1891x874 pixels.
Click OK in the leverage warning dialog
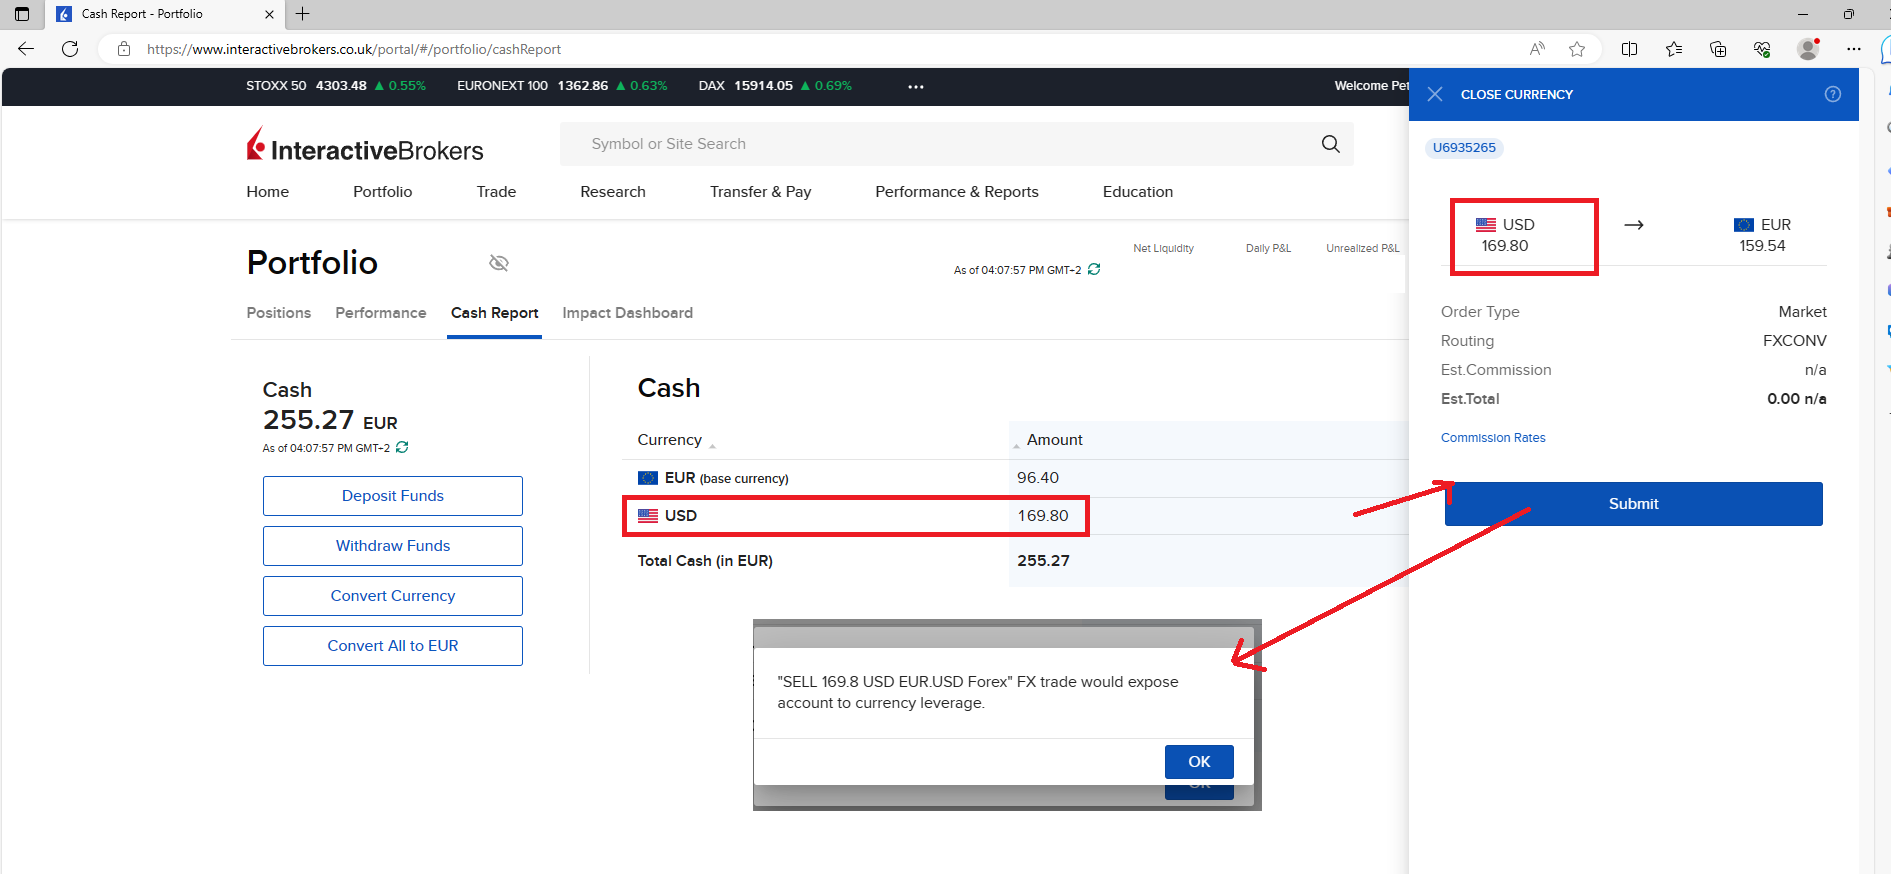1198,762
